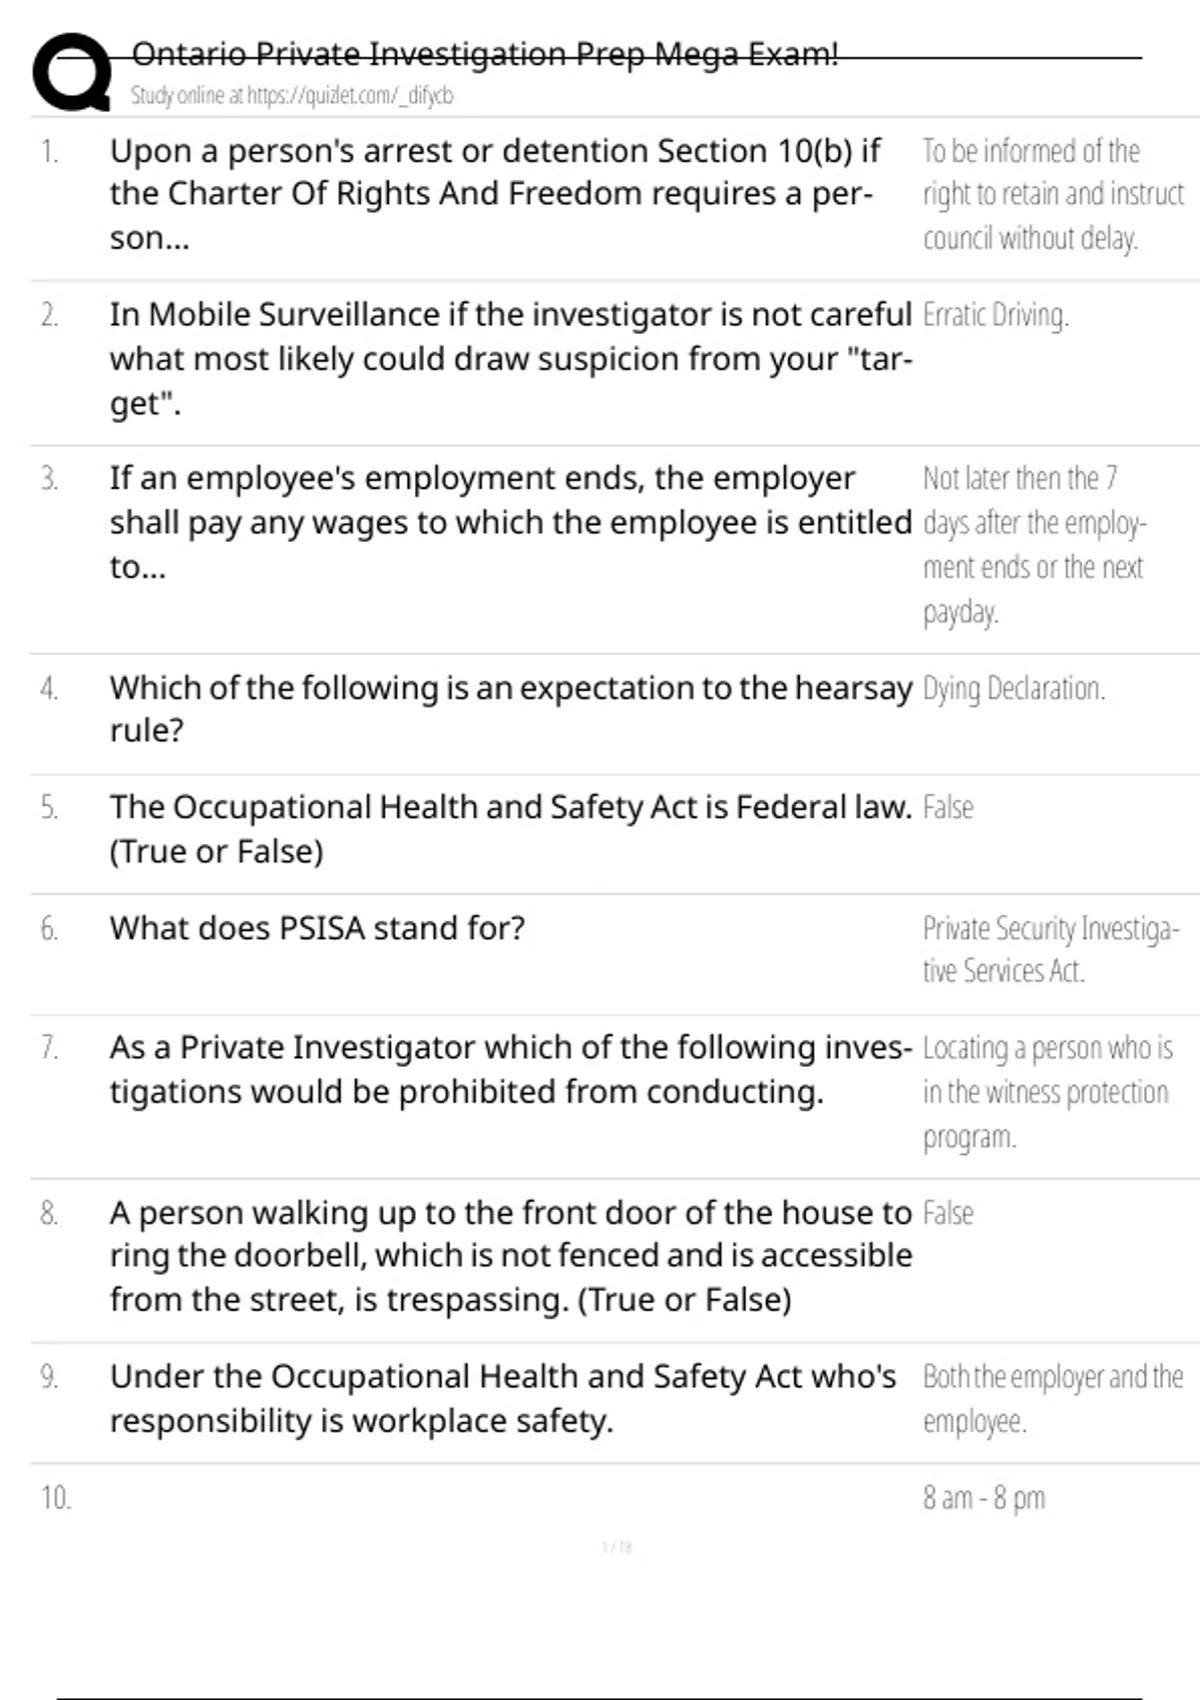Click the 'Private Security Investigative Services Act' answer

[1050, 949]
